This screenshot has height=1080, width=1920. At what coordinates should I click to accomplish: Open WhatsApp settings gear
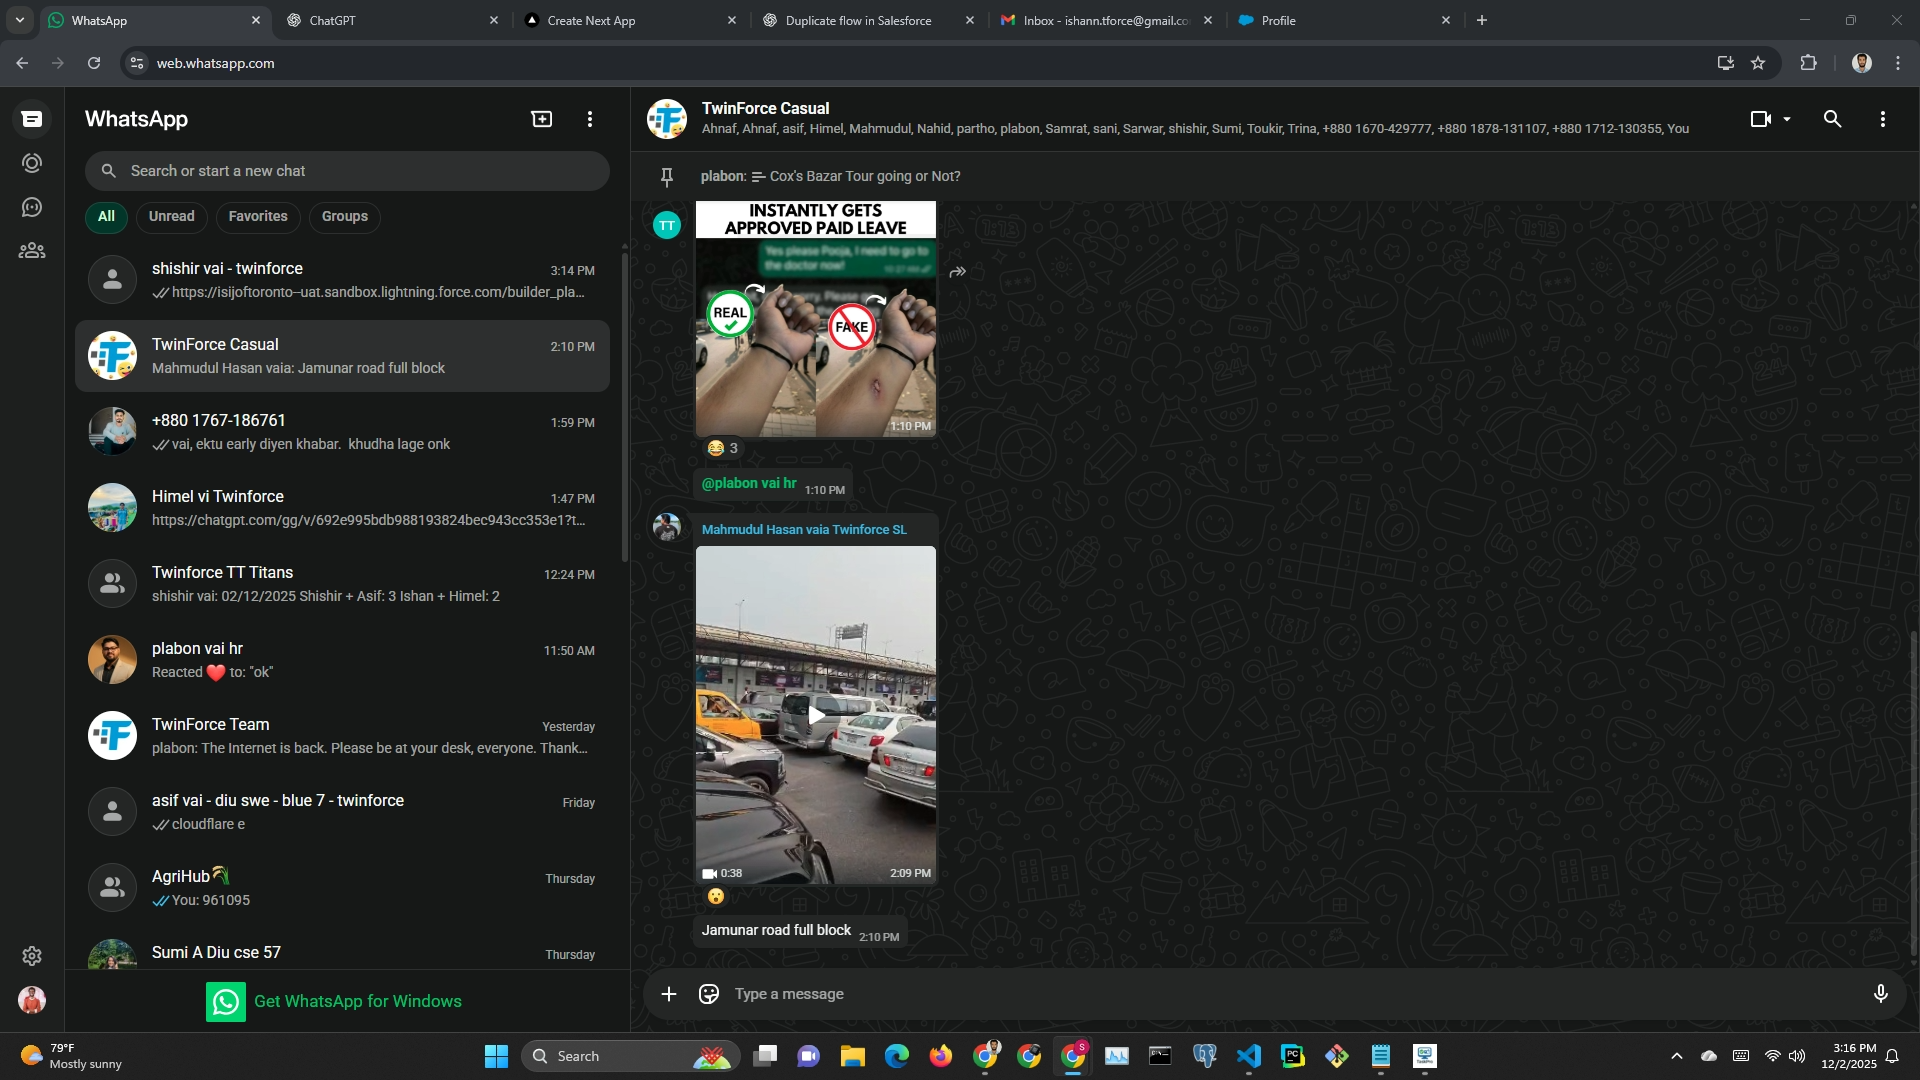[32, 956]
